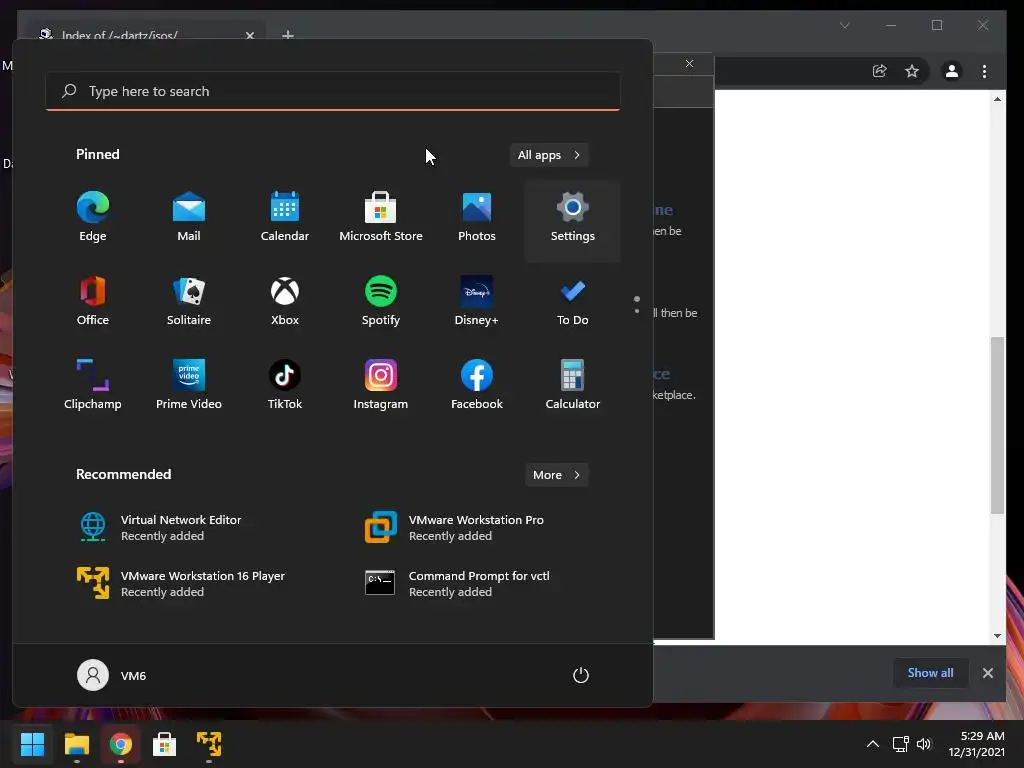Bookmark this page with the star icon
This screenshot has width=1024, height=768.
pyautogui.click(x=912, y=71)
